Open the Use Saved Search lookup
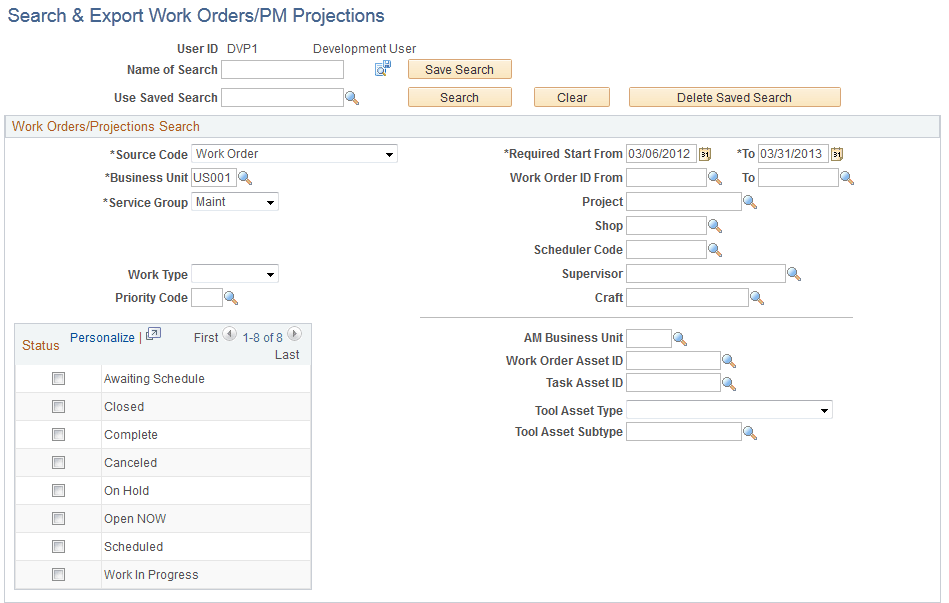This screenshot has height=603, width=949. click(x=352, y=97)
